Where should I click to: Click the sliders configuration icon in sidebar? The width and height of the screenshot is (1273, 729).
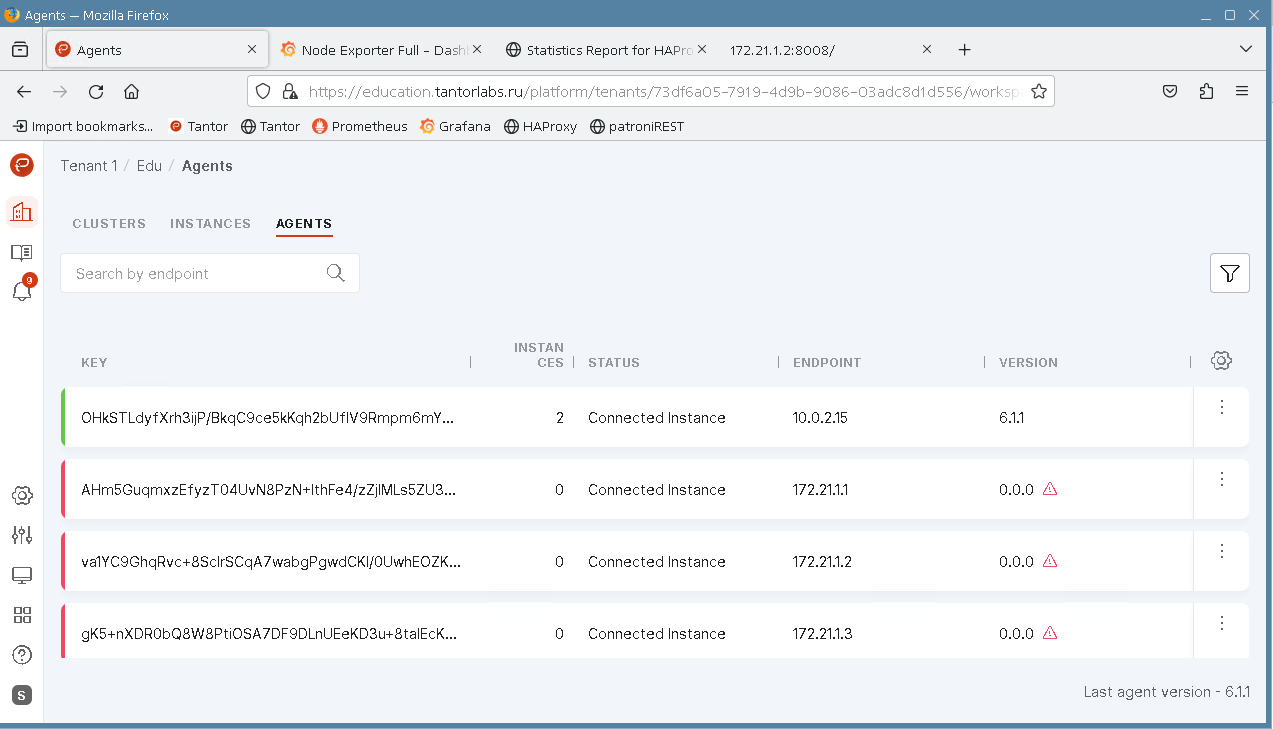coord(21,535)
